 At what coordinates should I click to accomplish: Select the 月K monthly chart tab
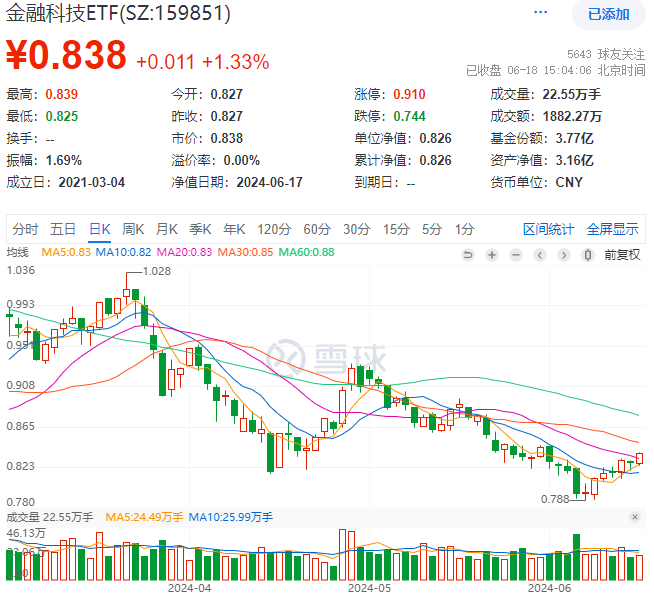click(167, 229)
